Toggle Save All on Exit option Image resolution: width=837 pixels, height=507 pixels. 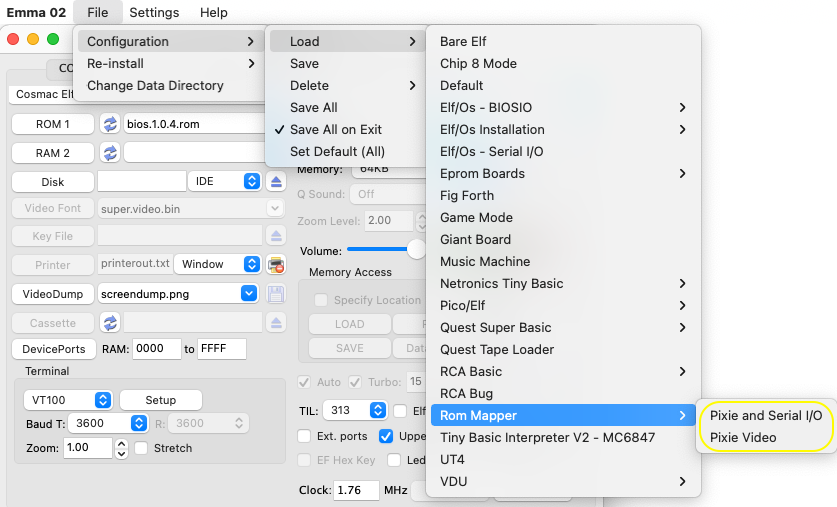click(x=345, y=130)
